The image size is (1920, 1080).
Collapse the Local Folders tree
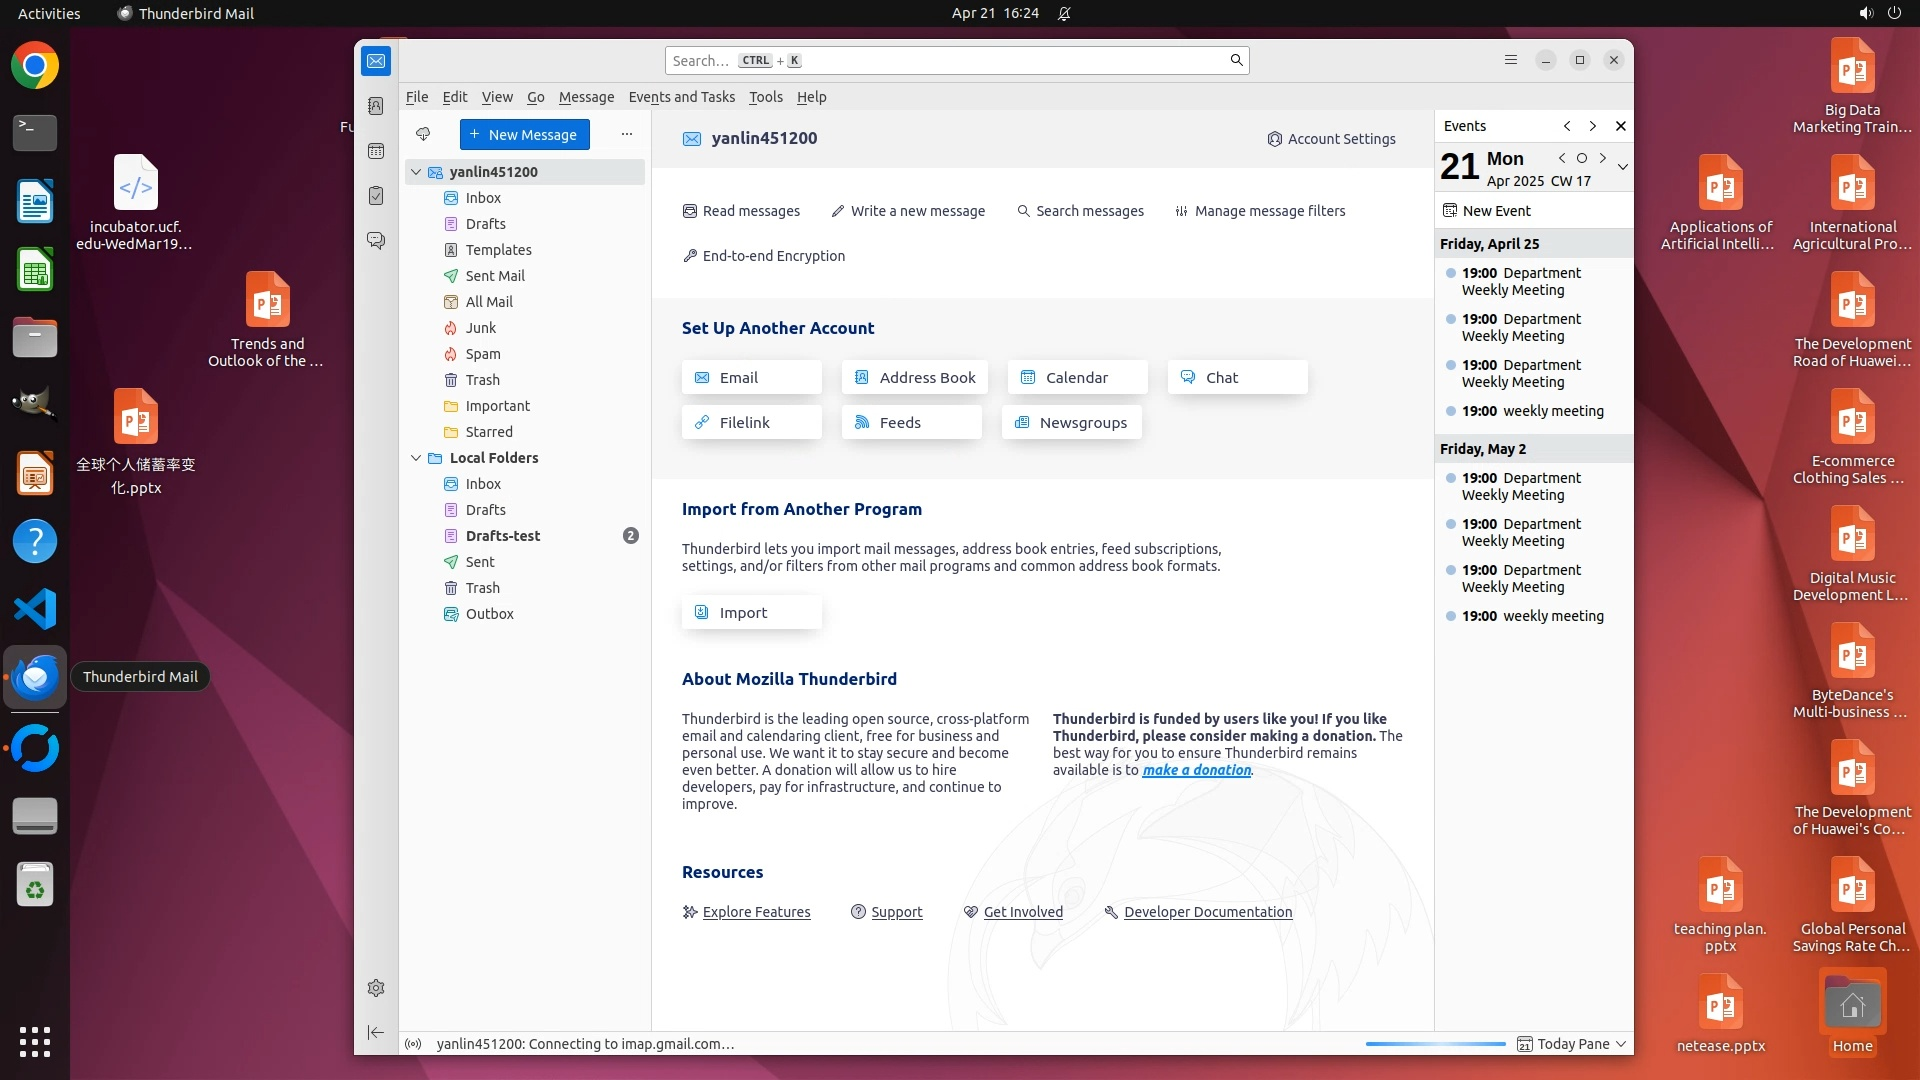pos(416,458)
